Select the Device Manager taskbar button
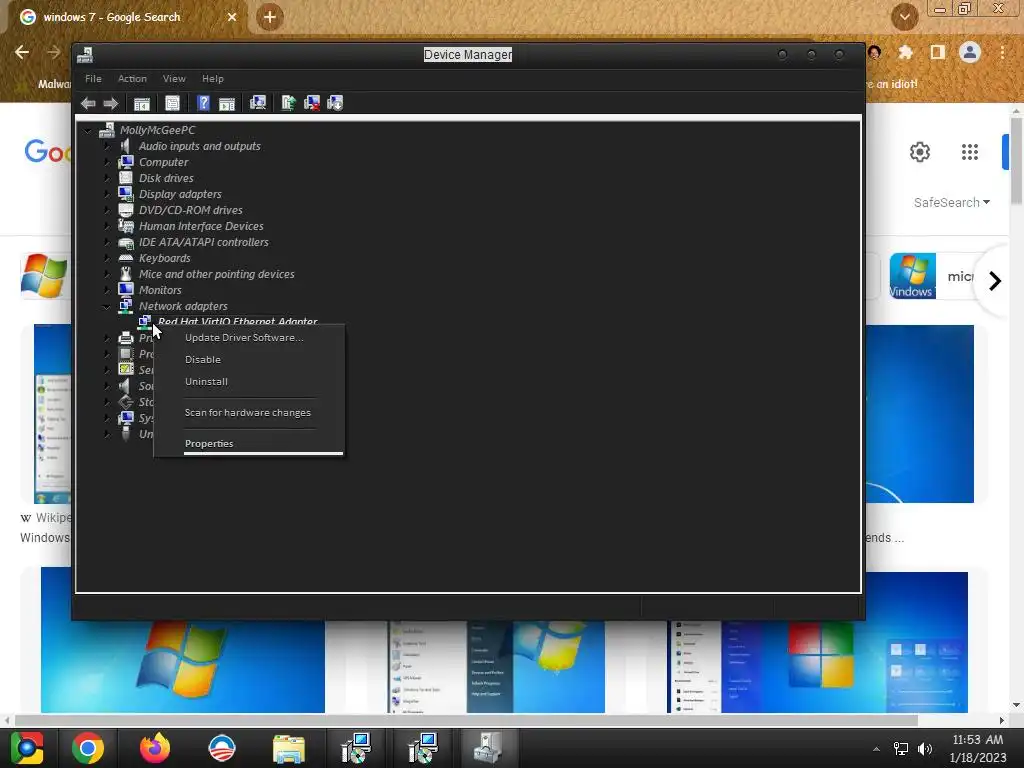Screen dimensions: 1024x768 coord(488,748)
